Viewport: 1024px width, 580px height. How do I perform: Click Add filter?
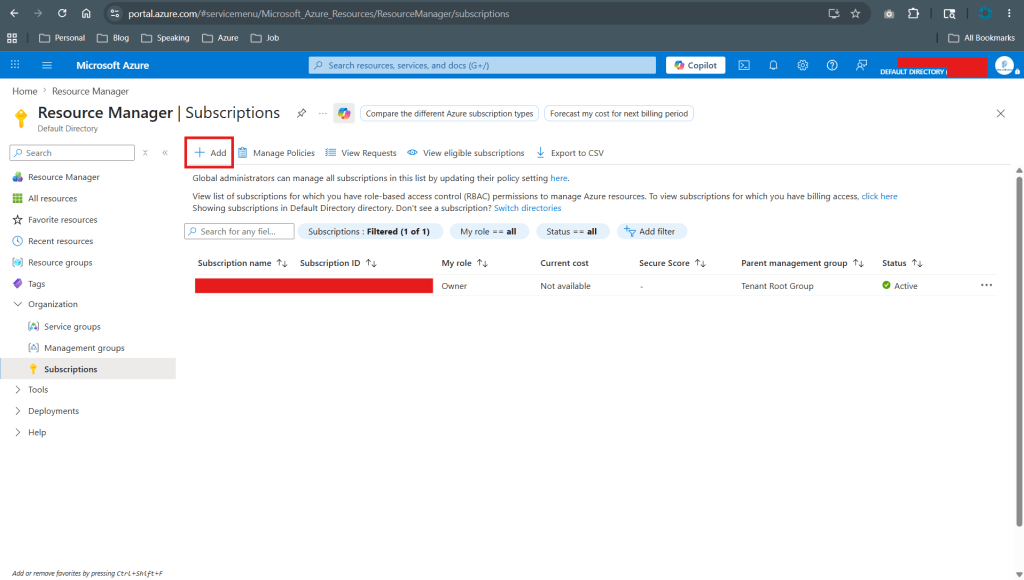650,231
